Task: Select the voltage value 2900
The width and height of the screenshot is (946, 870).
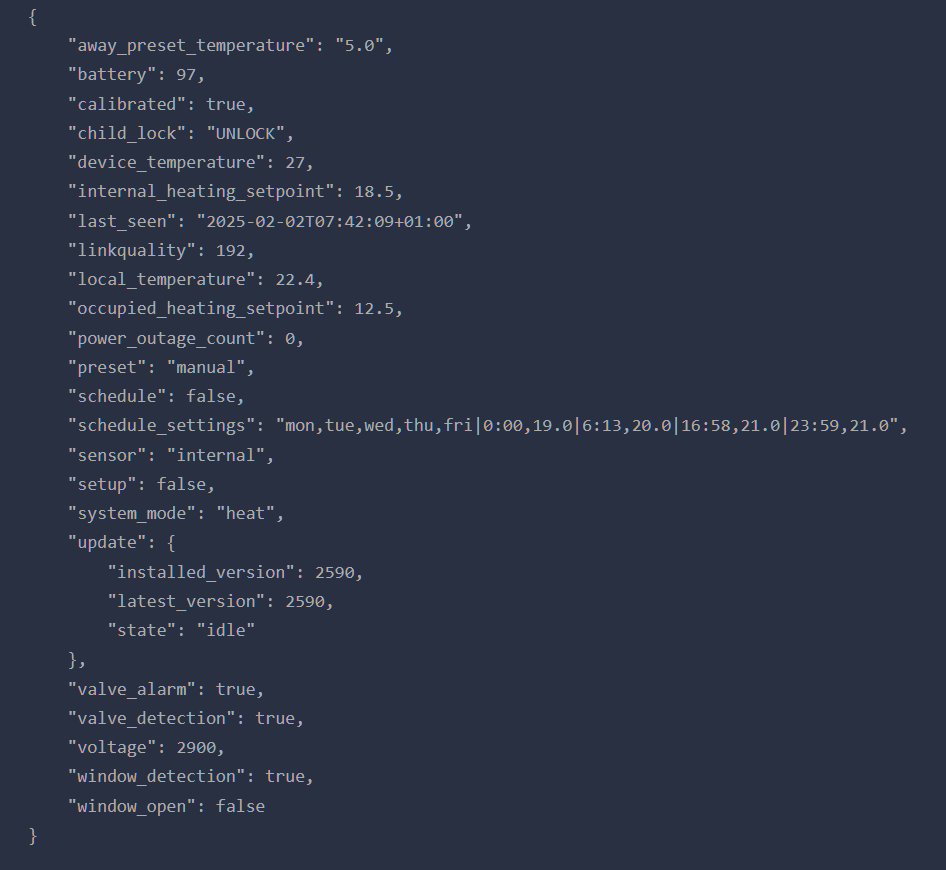Action: 196,748
